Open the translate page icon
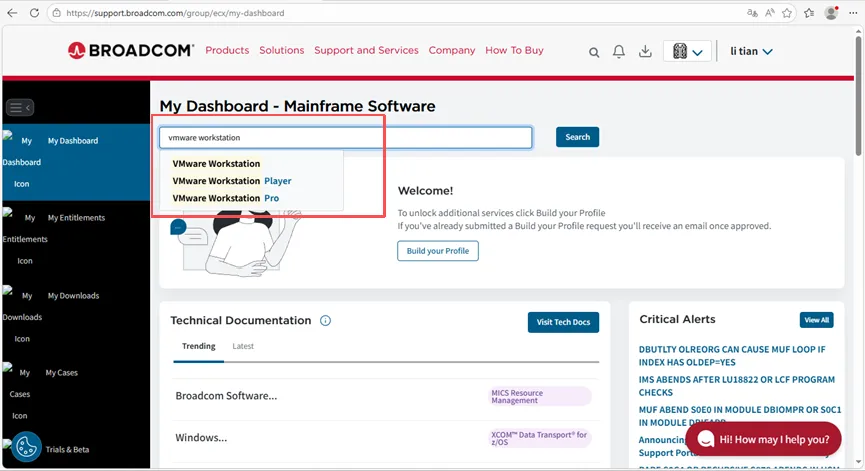This screenshot has height=471, width=865. tap(752, 13)
